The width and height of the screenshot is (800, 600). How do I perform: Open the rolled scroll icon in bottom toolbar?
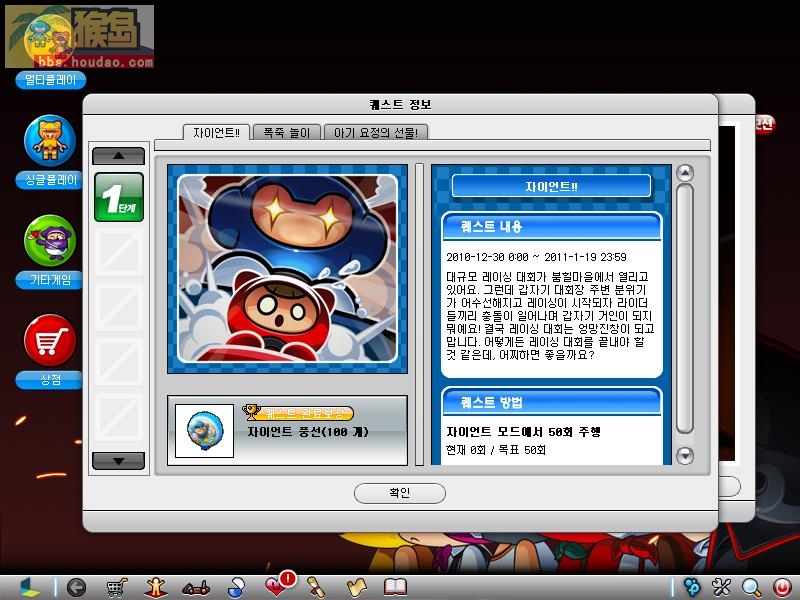(x=316, y=588)
